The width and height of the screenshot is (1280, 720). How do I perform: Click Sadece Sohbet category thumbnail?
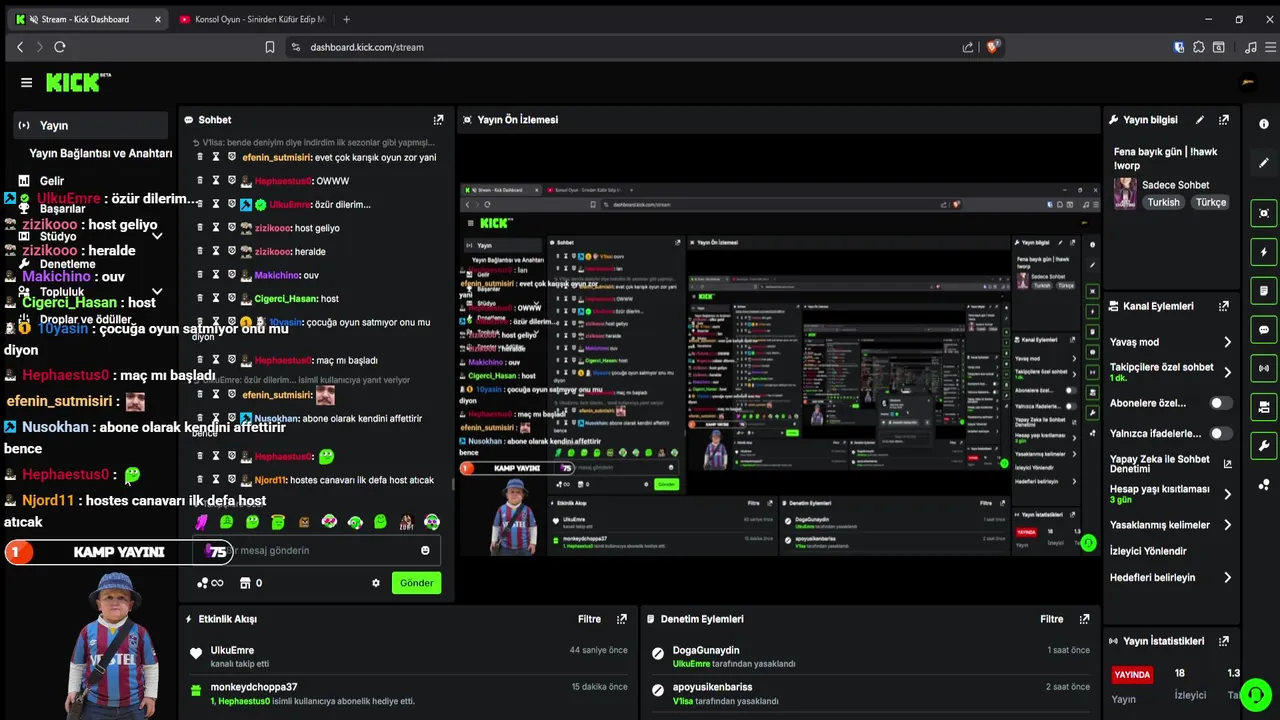[1125, 193]
